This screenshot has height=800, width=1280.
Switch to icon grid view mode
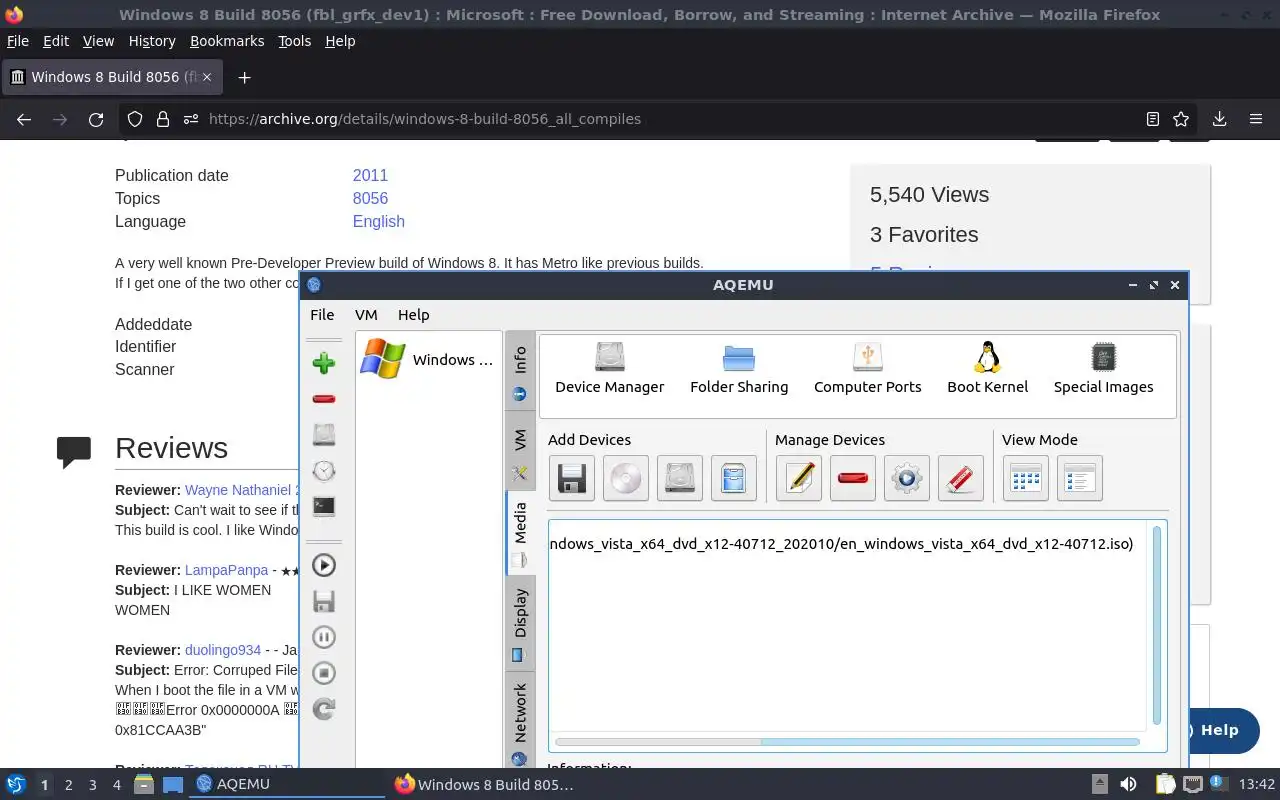pyautogui.click(x=1026, y=478)
